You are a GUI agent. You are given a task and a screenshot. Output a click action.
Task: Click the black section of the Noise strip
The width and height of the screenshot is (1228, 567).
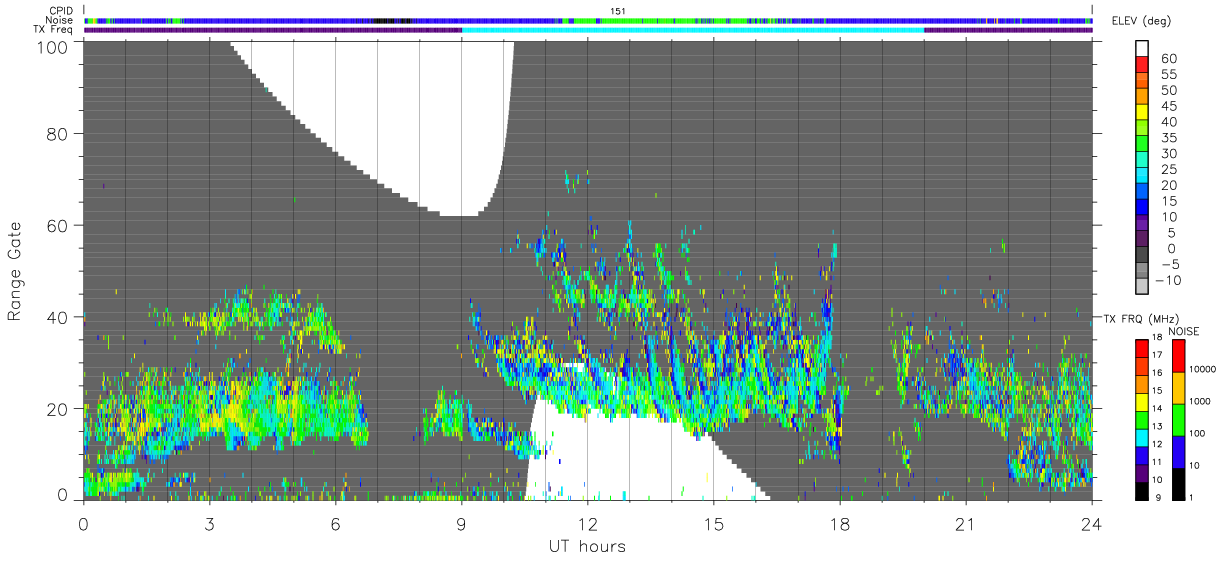(391, 20)
